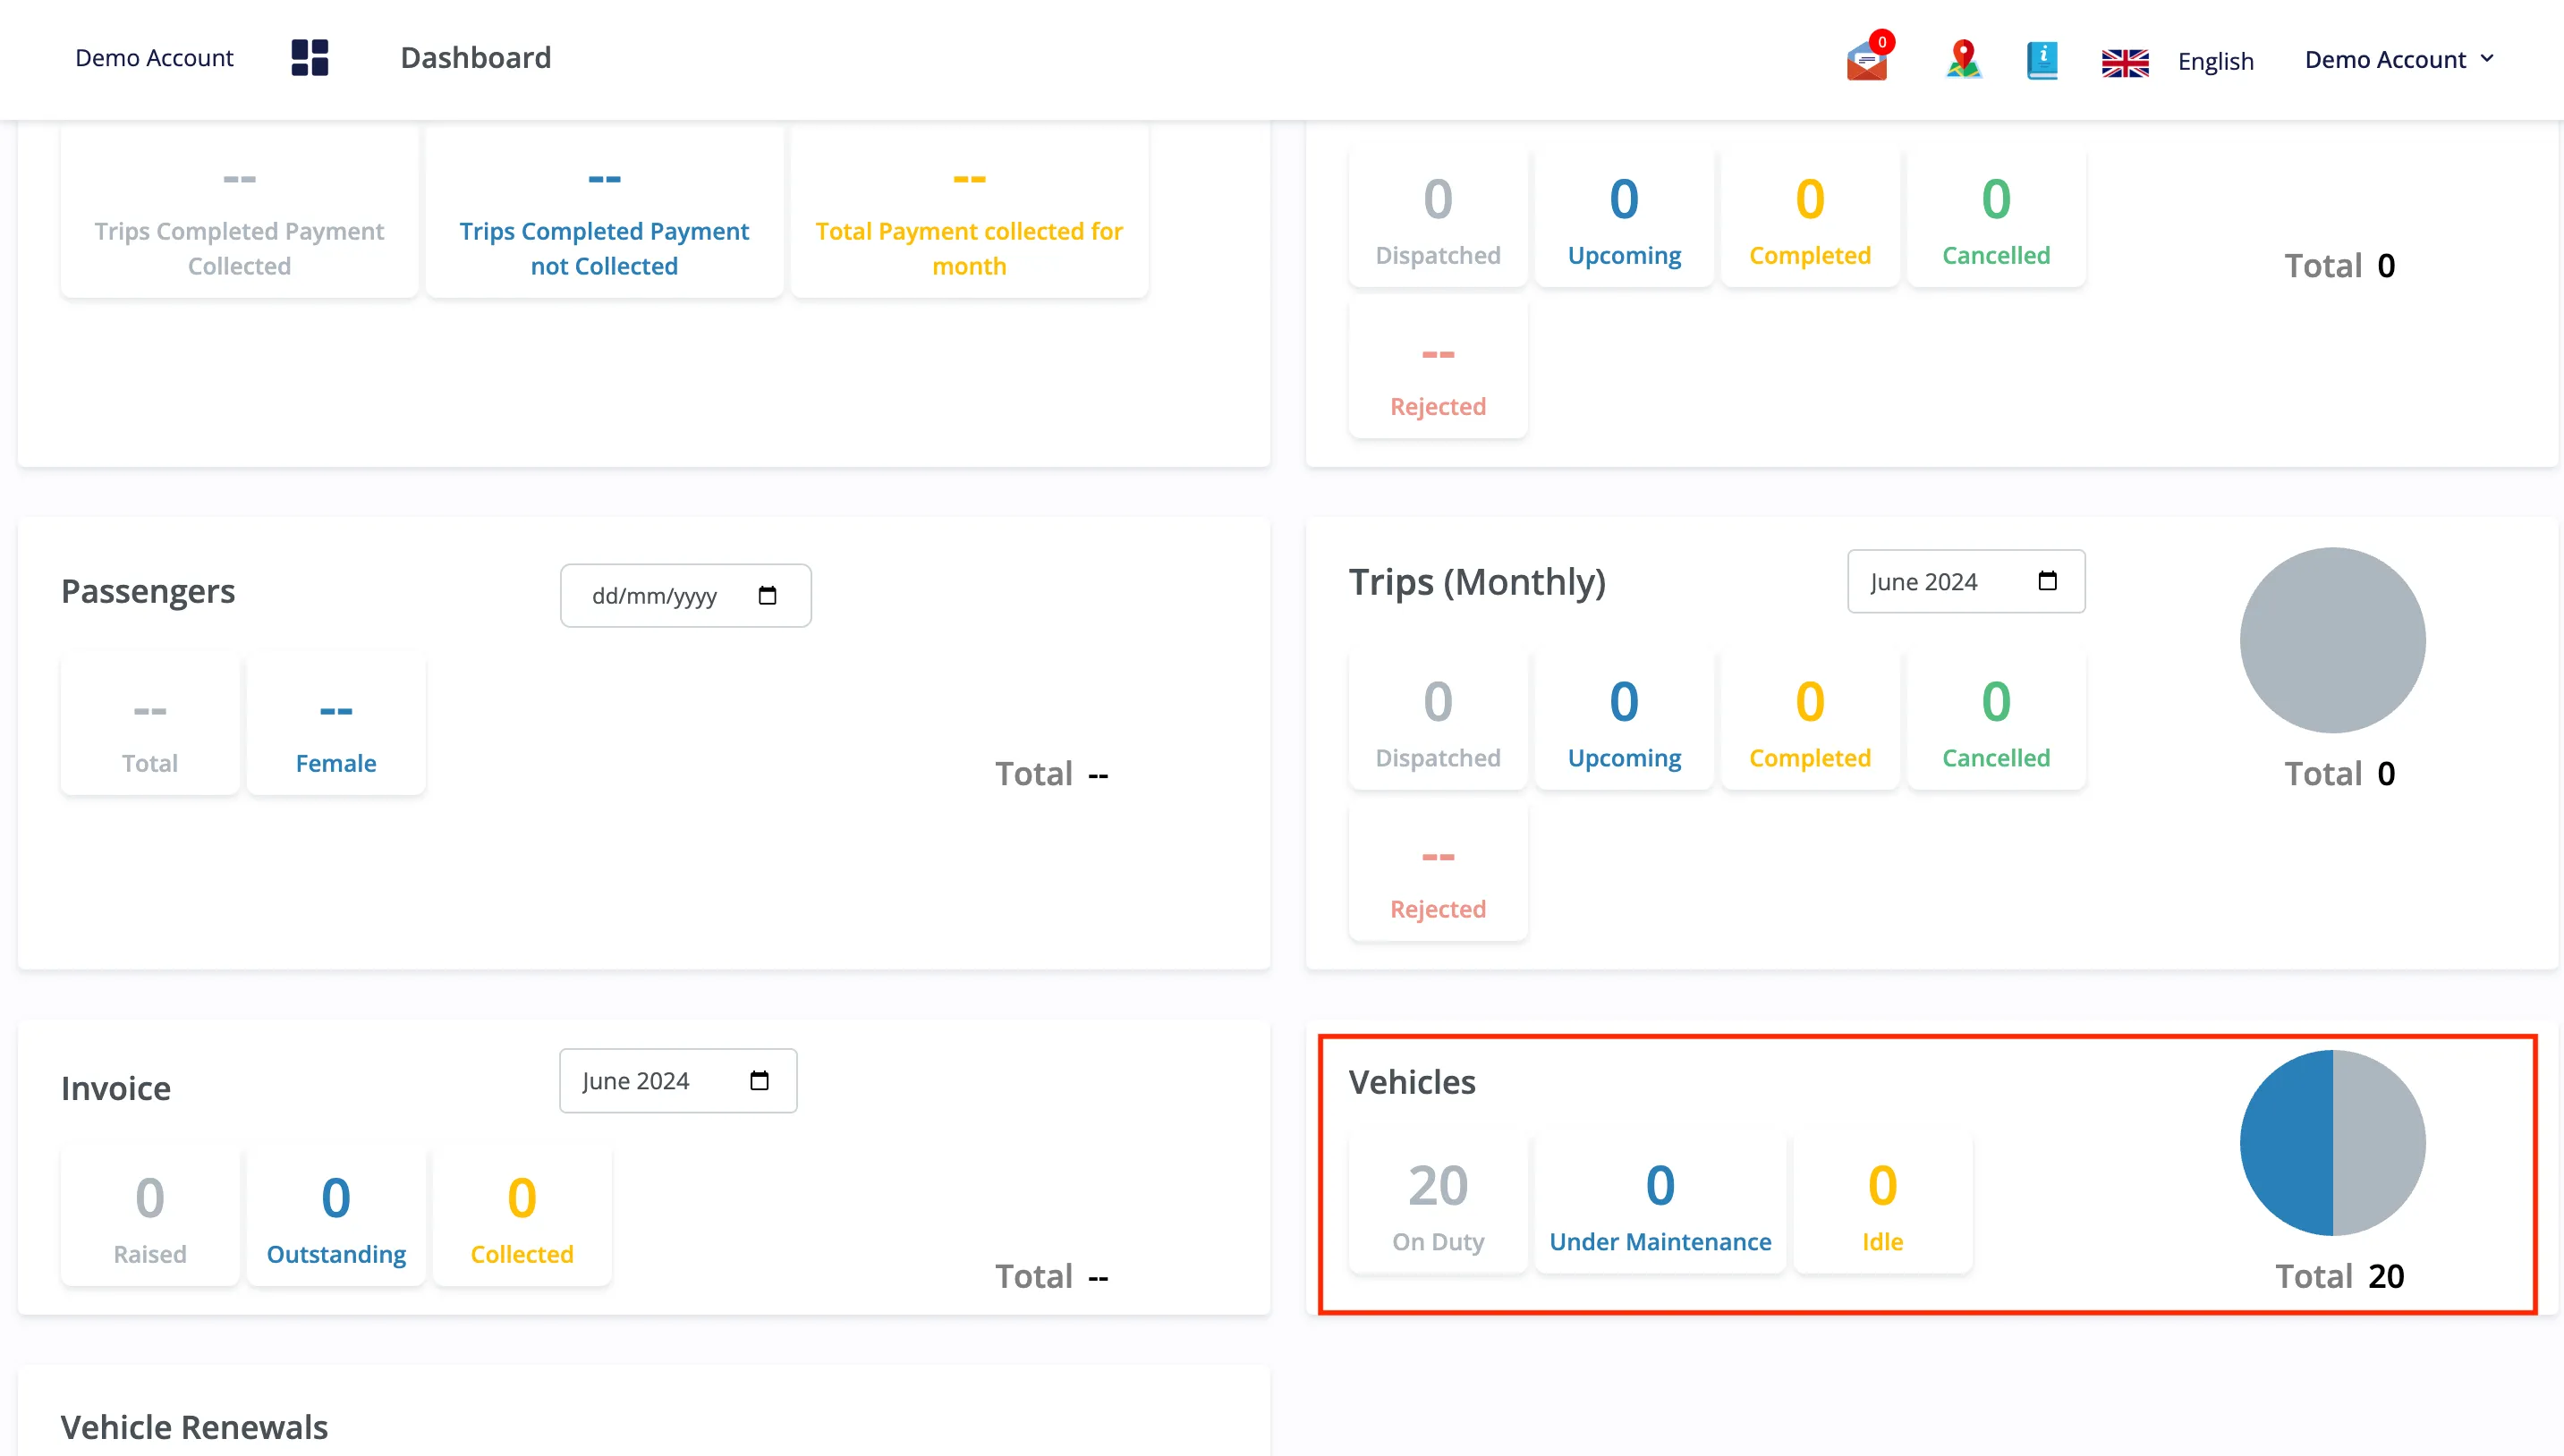The image size is (2564, 1456).
Task: Select the Passengers Female card
Action: tap(336, 724)
